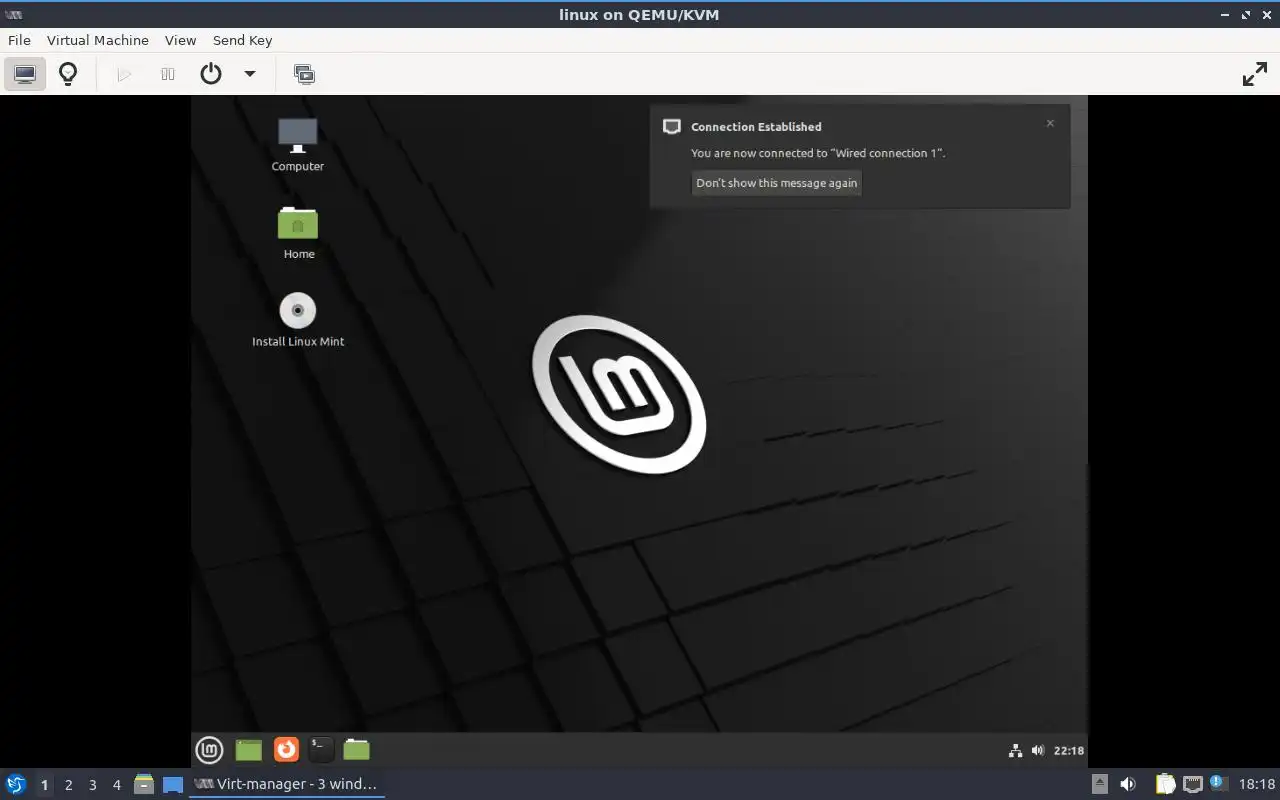Click the Virt-manager taskbar entry
The image size is (1280, 800).
[x=287, y=784]
